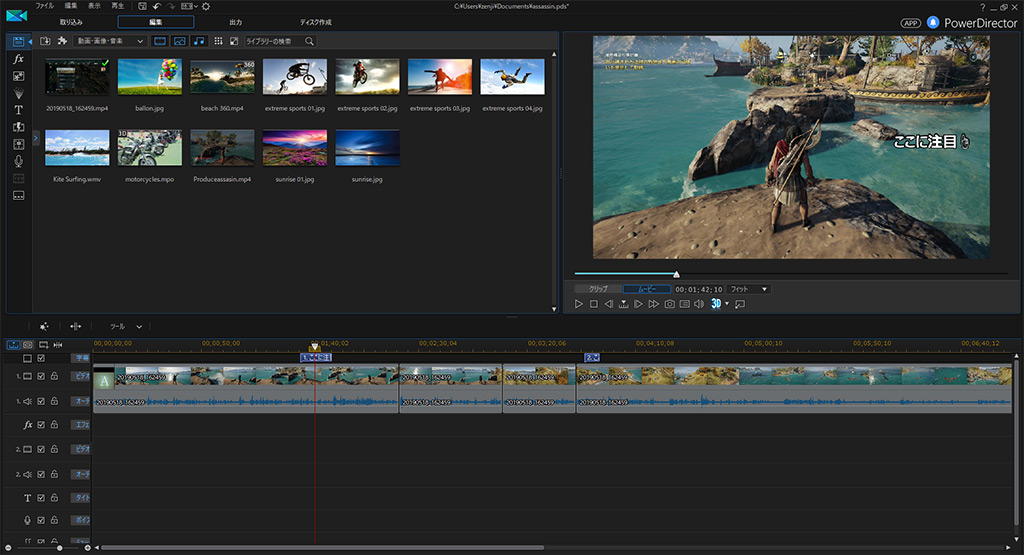1024x555 pixels.
Task: Open the Effect Room (fx) in sidebar
Action: point(18,59)
